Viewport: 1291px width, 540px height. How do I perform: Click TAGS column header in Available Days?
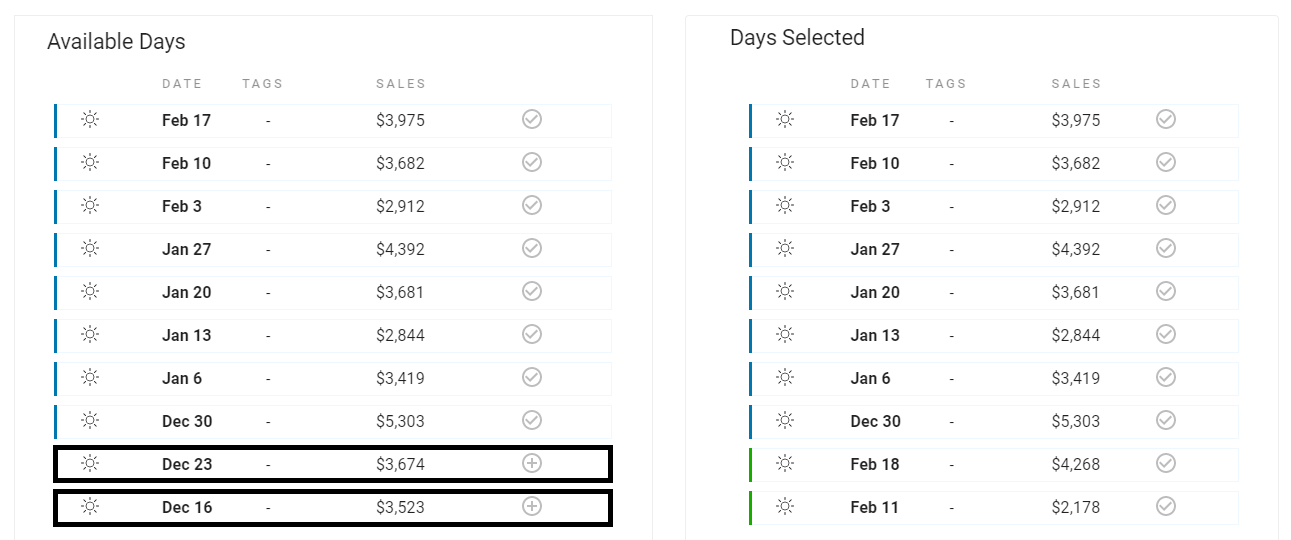tap(263, 84)
